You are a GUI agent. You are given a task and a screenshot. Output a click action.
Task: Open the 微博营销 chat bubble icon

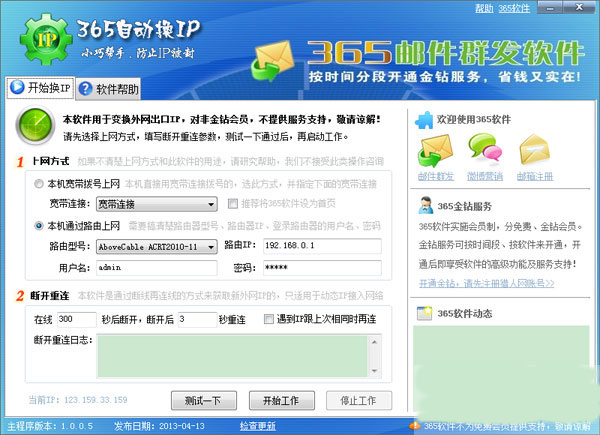coord(485,147)
